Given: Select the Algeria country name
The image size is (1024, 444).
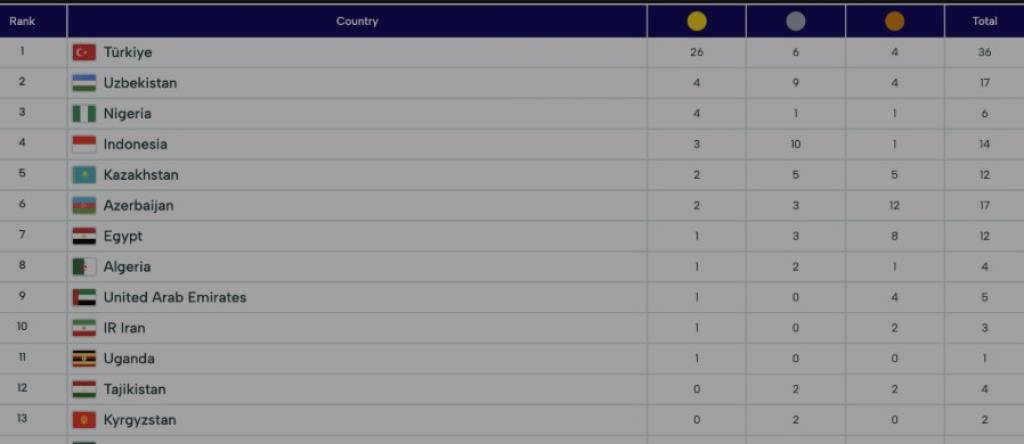Looking at the screenshot, I should [x=127, y=267].
